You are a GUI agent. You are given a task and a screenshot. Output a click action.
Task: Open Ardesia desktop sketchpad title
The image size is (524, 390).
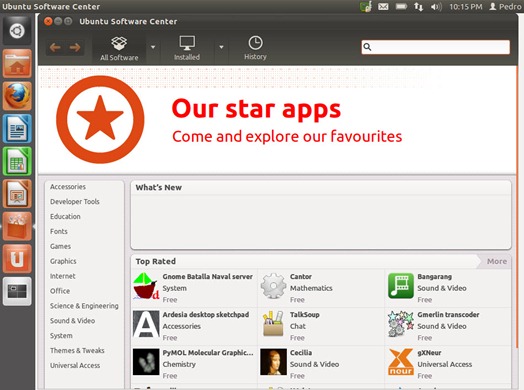(206, 315)
